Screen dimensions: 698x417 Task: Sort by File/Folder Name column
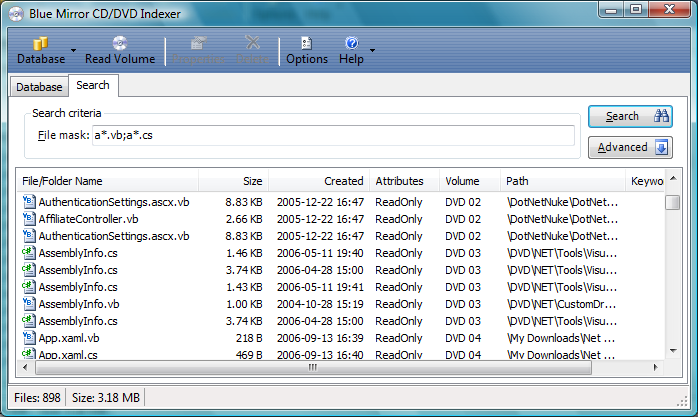[x=107, y=181]
